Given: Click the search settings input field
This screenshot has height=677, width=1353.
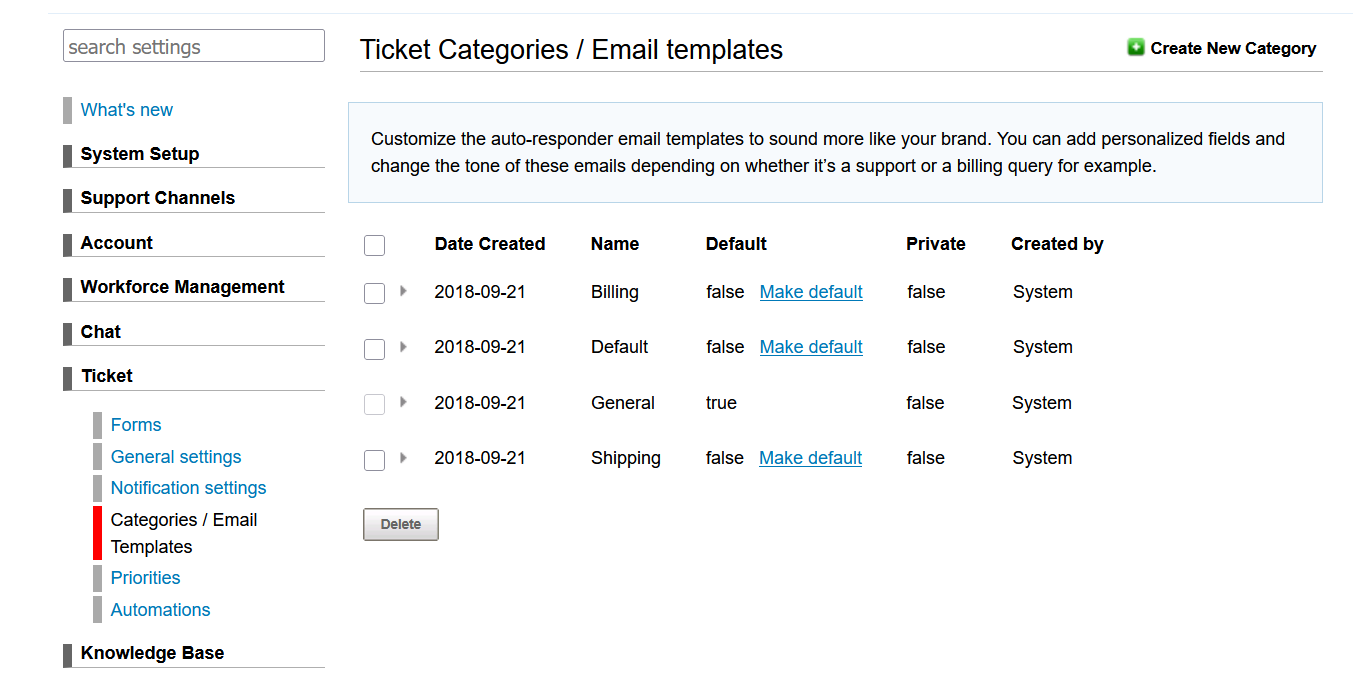Looking at the screenshot, I should [x=194, y=46].
